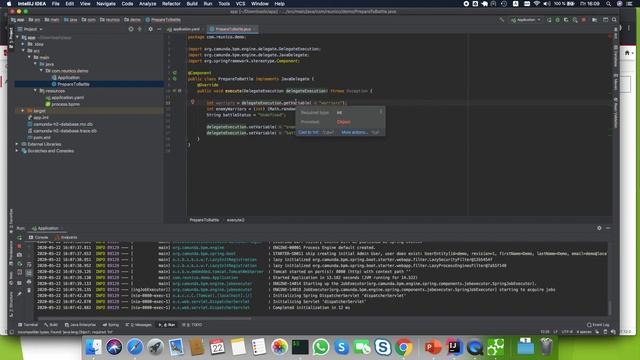Open IntelliJ IDEA from the Dock
The height and width of the screenshot is (360, 640).
click(x=454, y=347)
